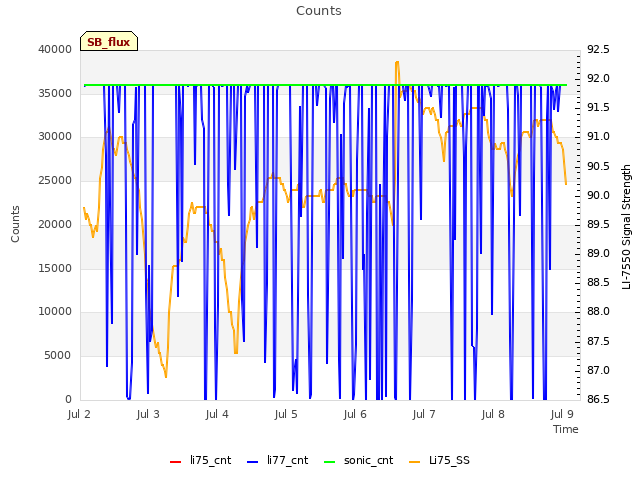Click the 'Time' x-axis label
Viewport: 640px width, 480px height.
coord(566,429)
